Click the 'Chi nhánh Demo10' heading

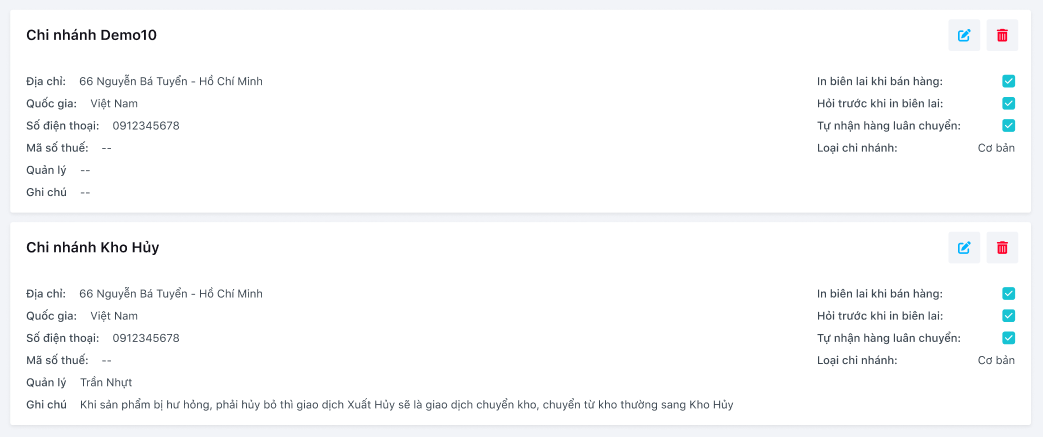pyautogui.click(x=91, y=36)
